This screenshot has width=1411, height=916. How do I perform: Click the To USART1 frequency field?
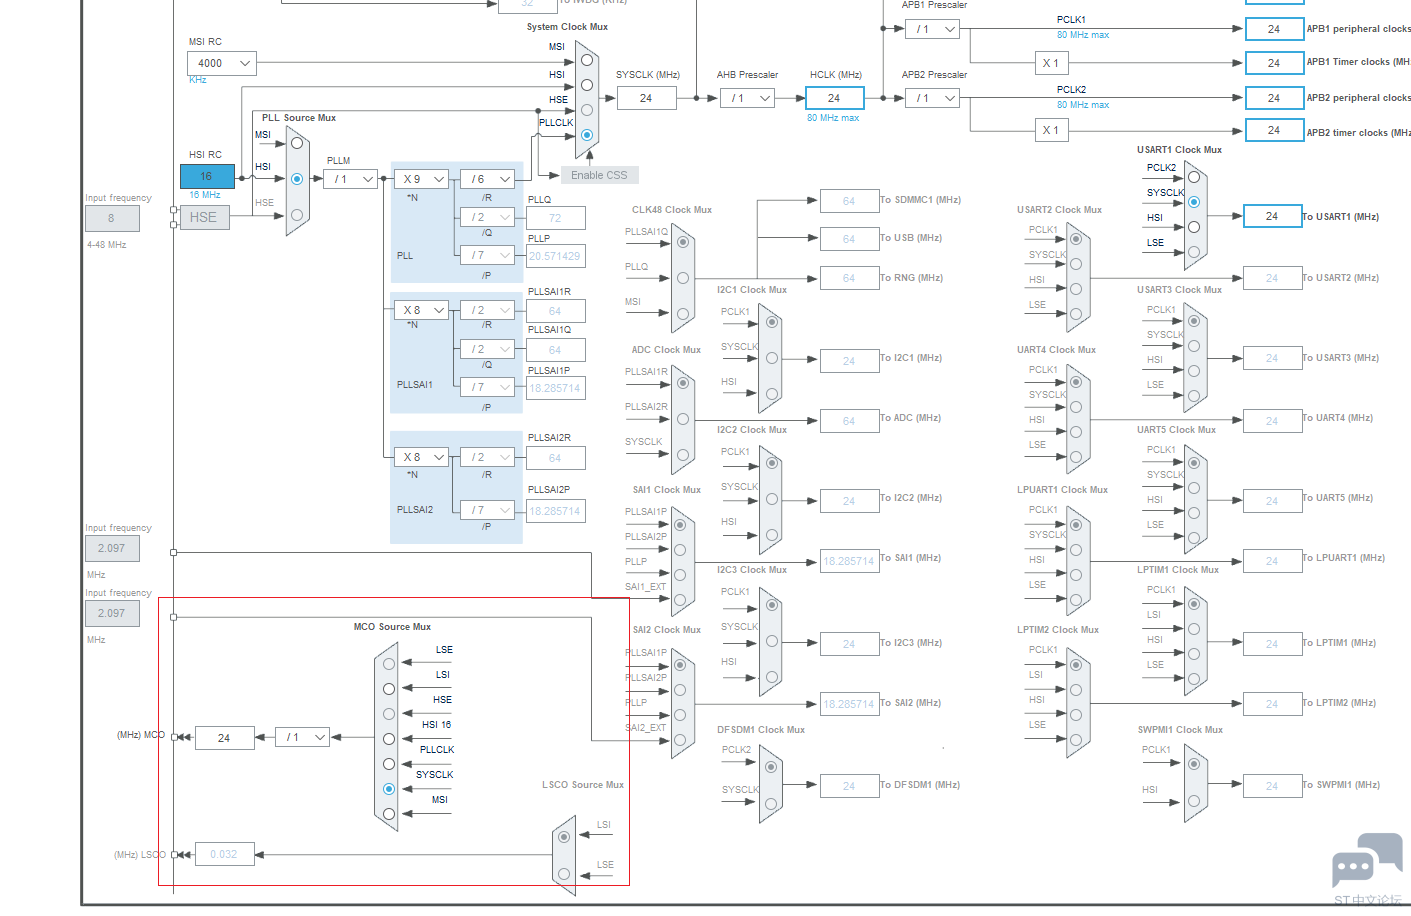tap(1271, 216)
